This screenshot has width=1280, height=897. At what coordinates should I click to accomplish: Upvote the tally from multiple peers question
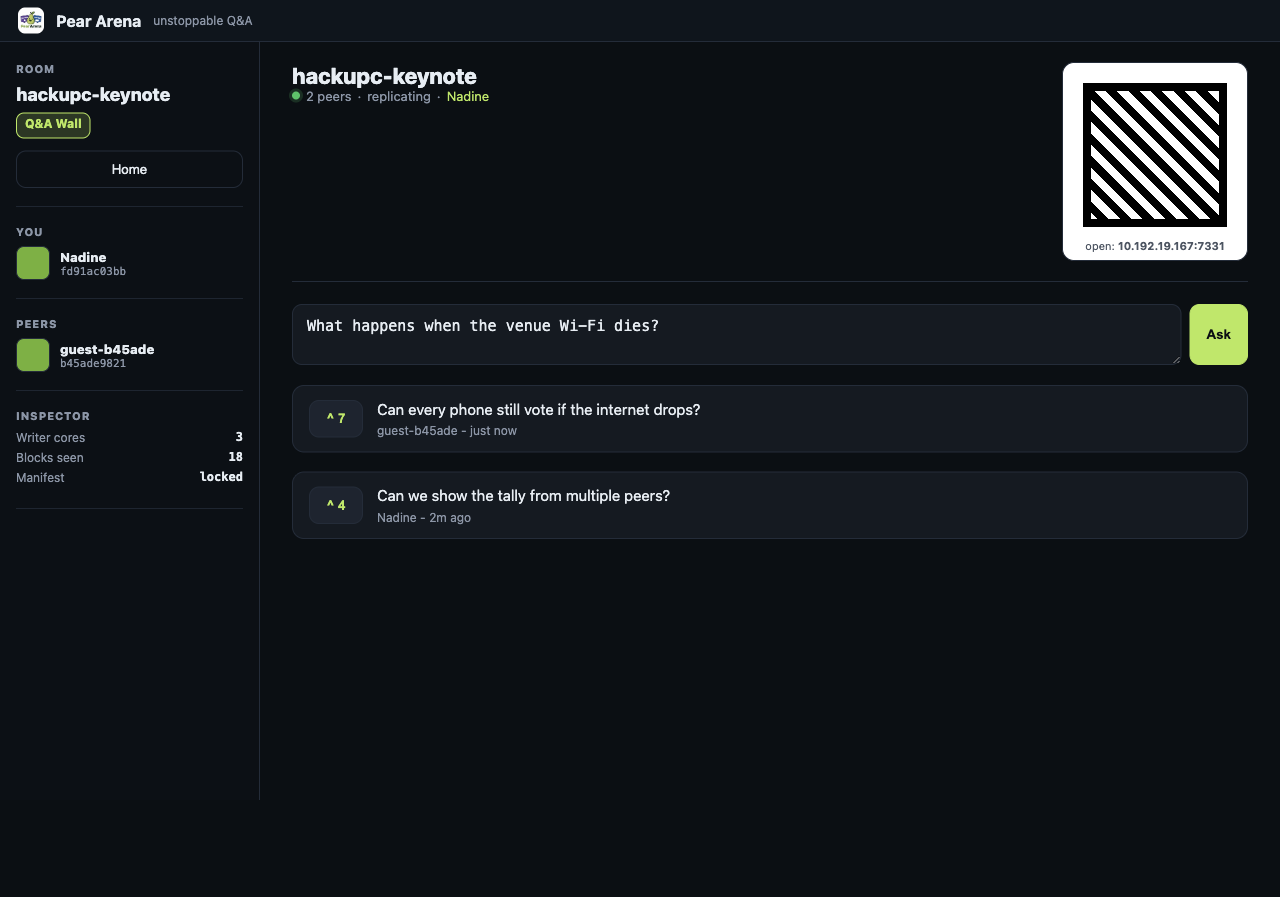pos(336,505)
